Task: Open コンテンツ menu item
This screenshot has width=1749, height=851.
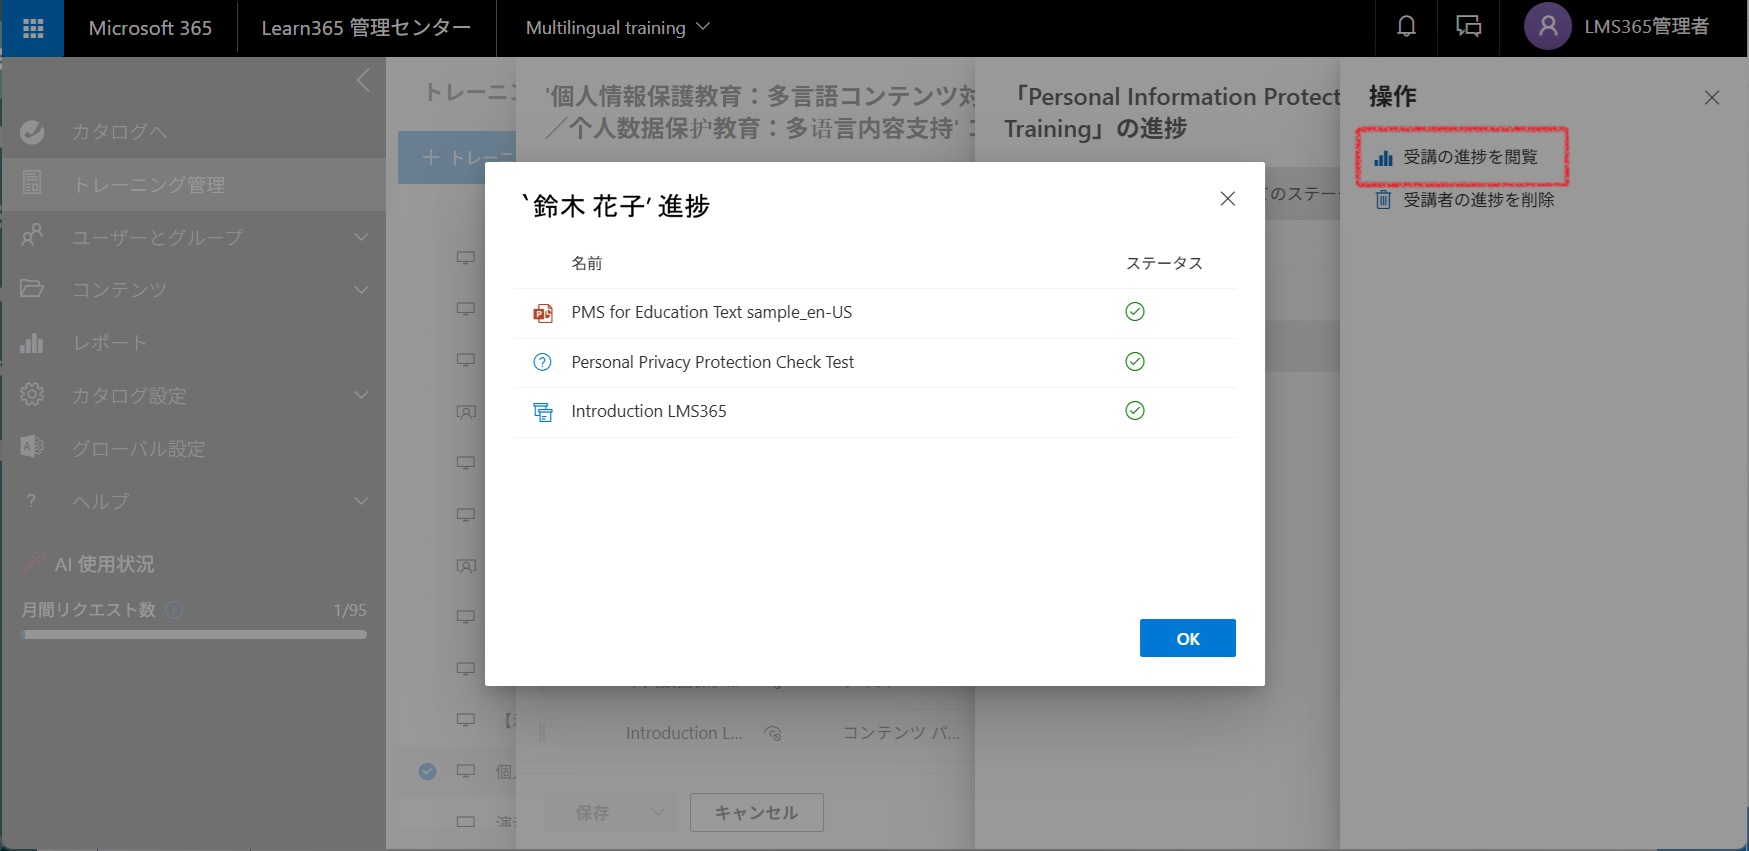Action: tap(119, 290)
